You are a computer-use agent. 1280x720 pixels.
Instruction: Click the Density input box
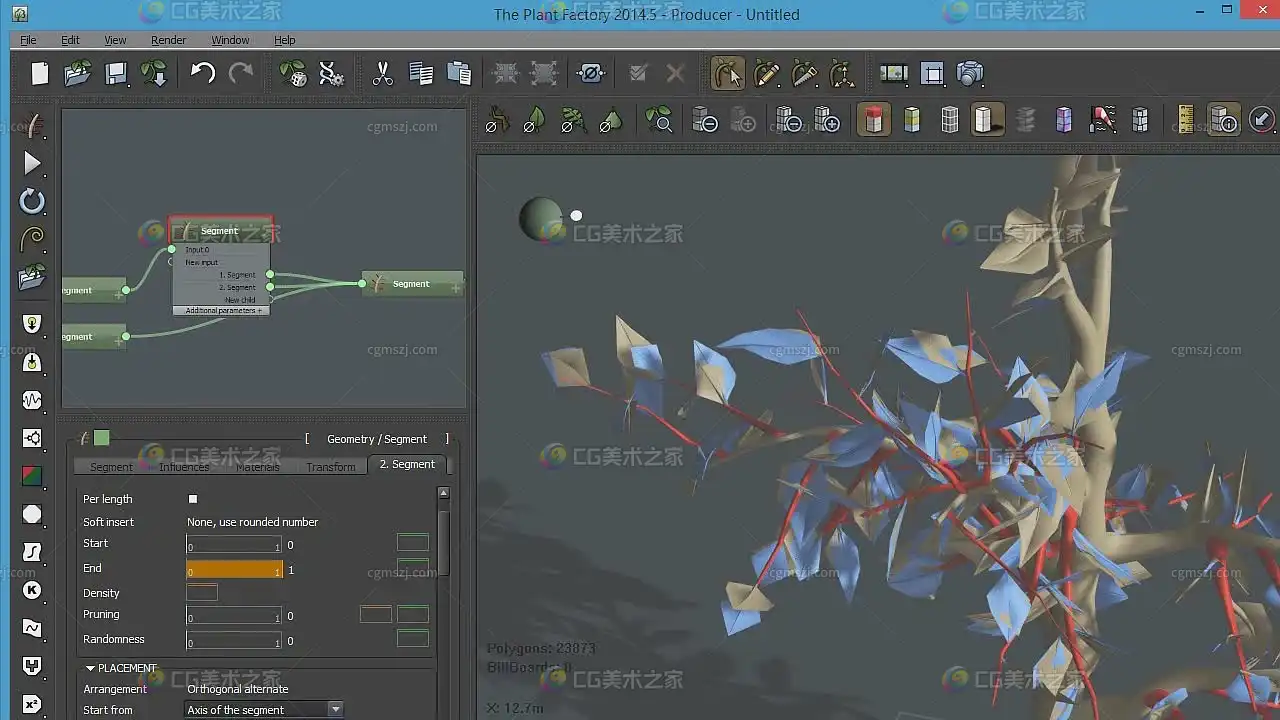201,593
